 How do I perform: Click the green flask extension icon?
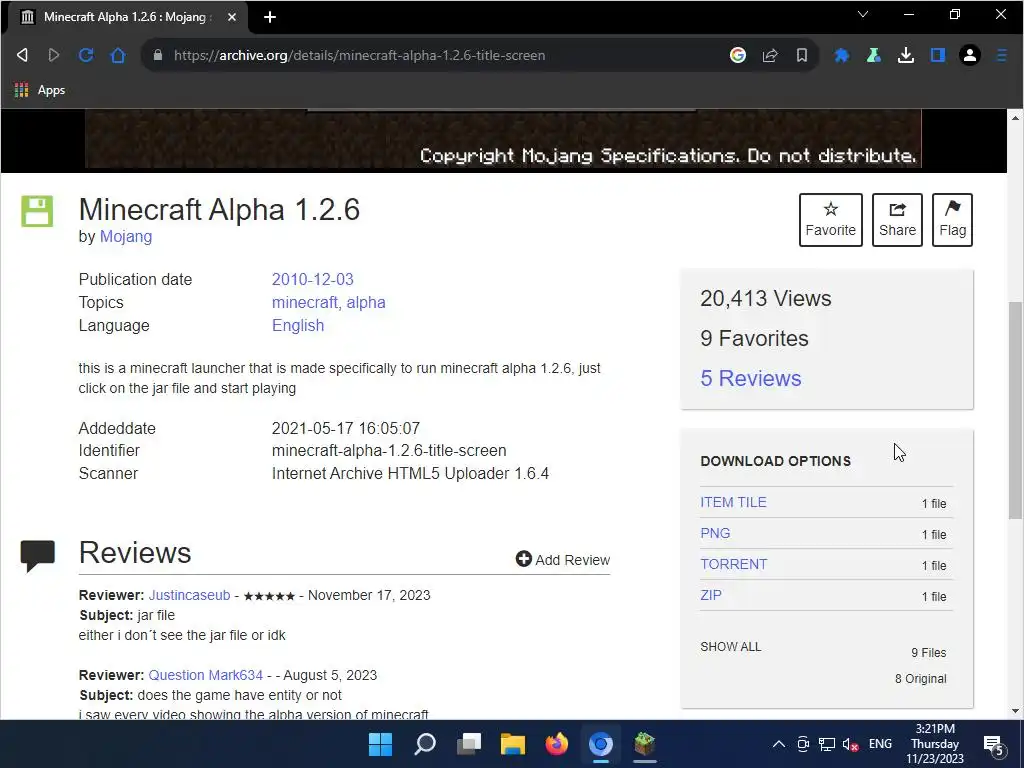[x=874, y=56]
